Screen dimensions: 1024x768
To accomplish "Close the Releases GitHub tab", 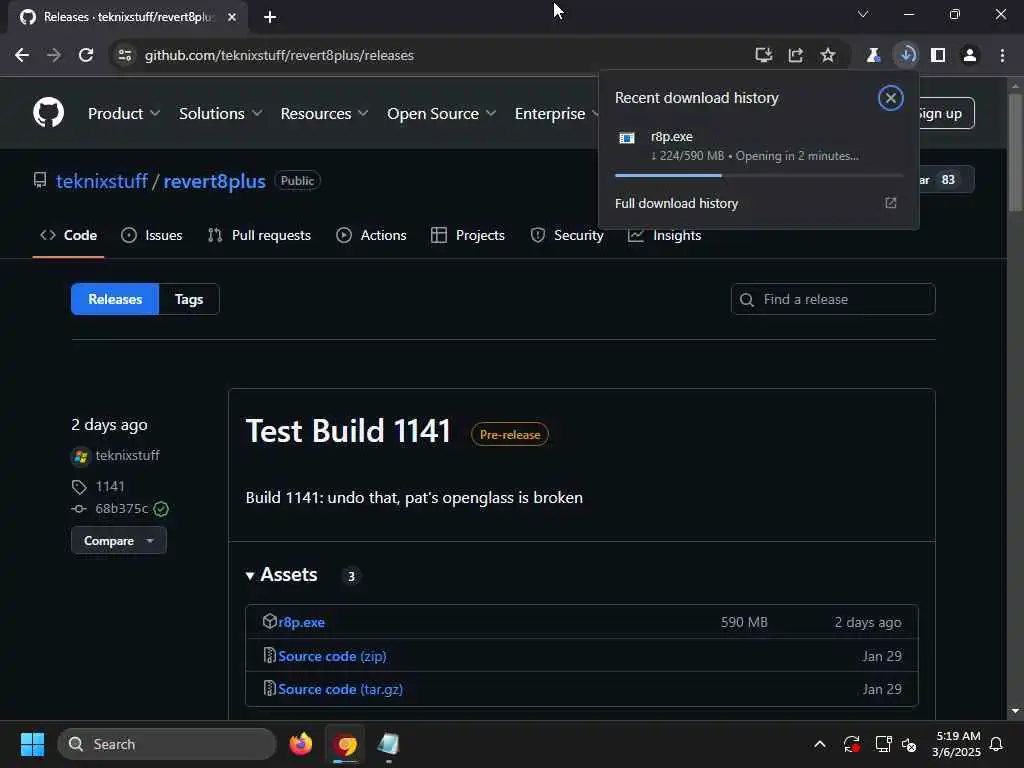I will (232, 17).
